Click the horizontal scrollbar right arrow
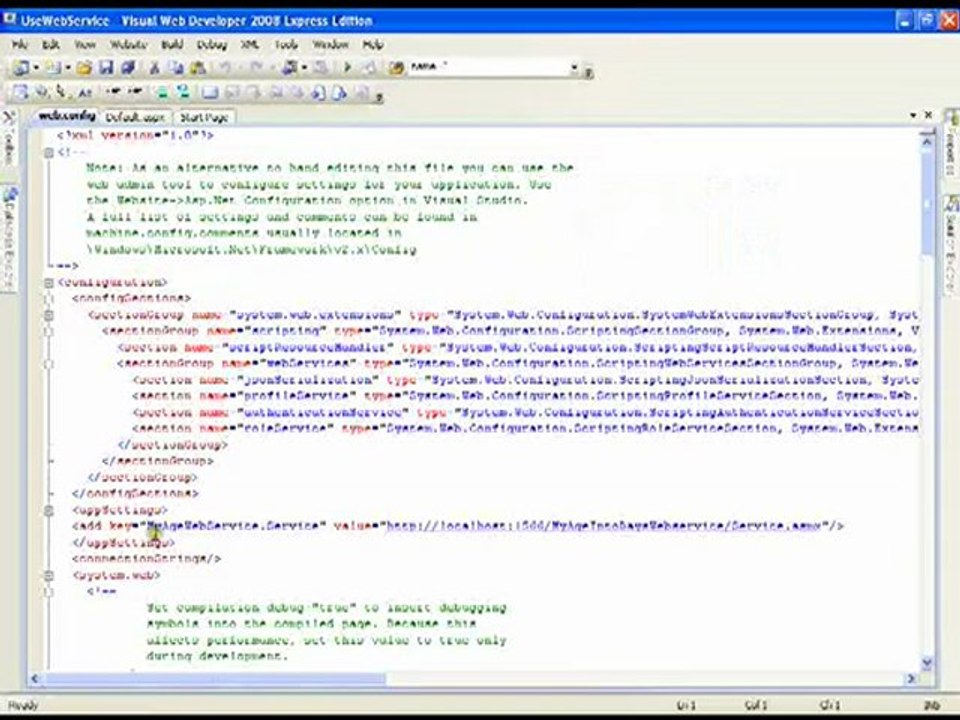 coord(911,678)
